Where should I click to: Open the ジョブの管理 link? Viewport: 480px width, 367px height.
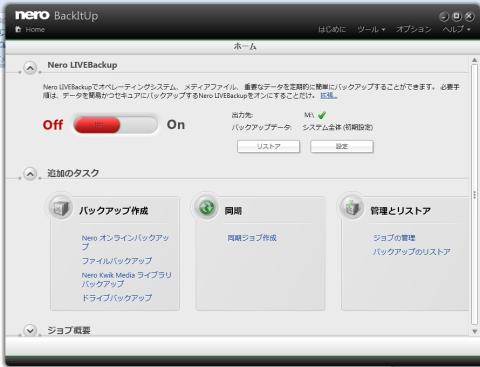click(394, 238)
